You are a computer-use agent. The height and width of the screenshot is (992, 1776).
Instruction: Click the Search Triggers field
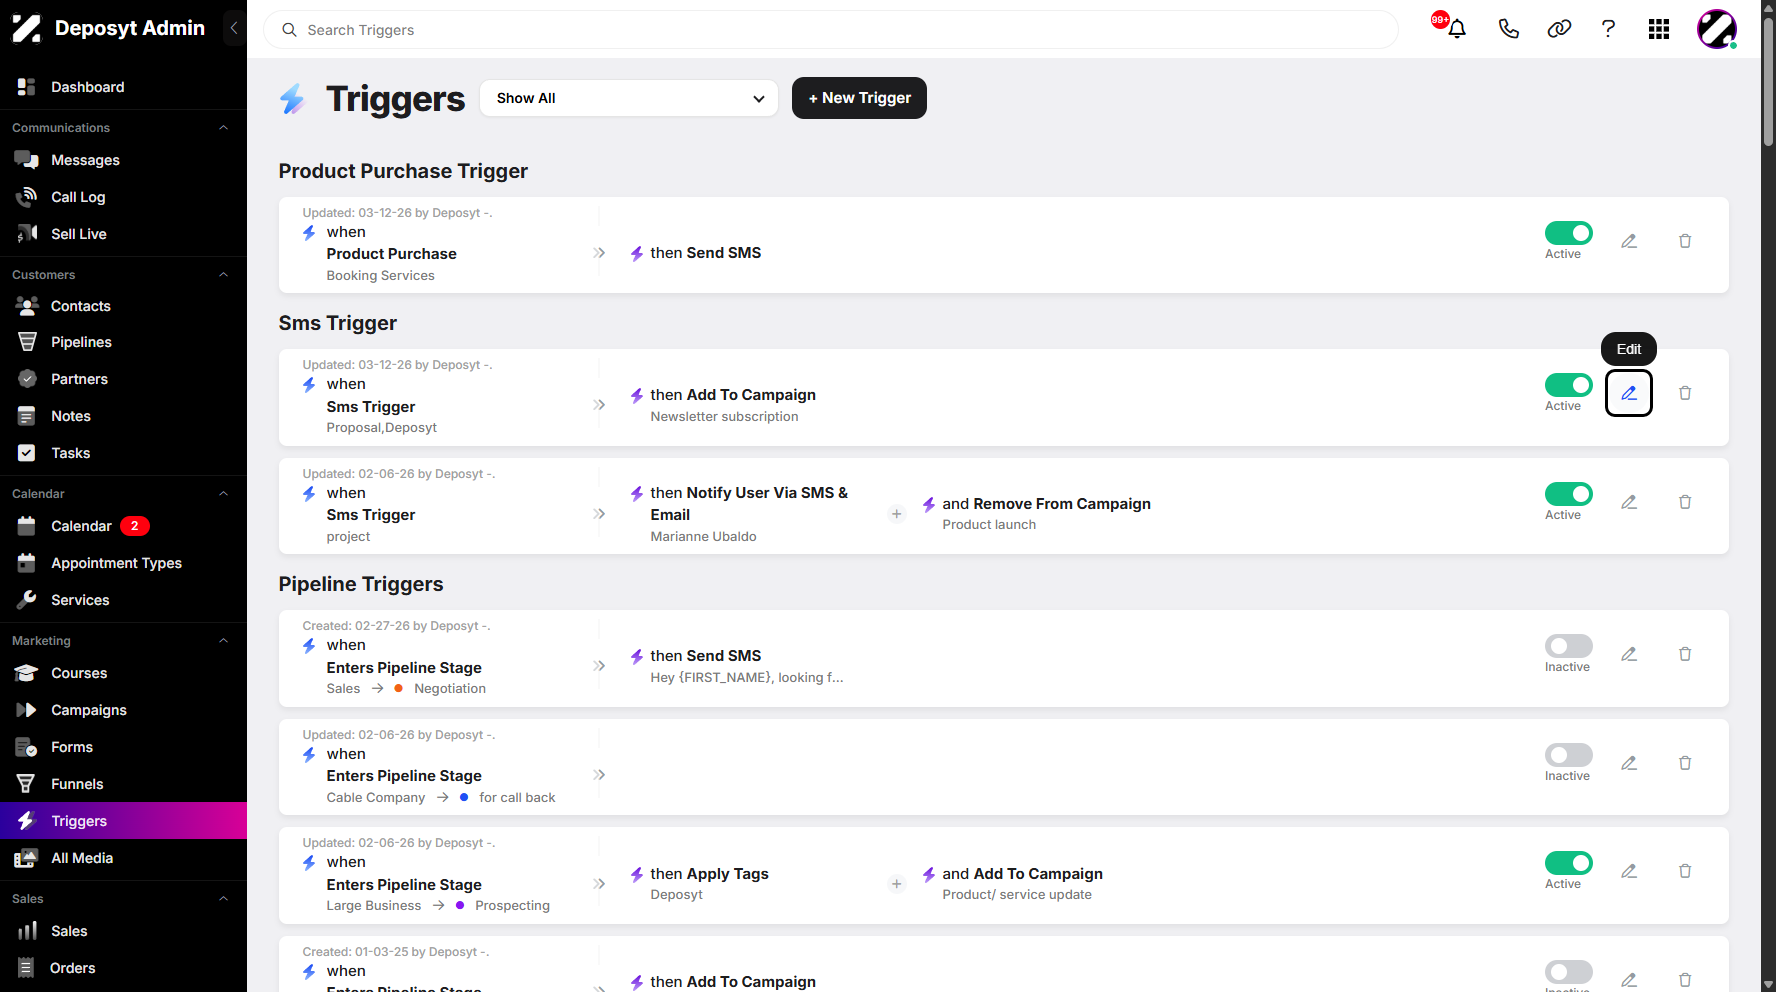click(831, 30)
